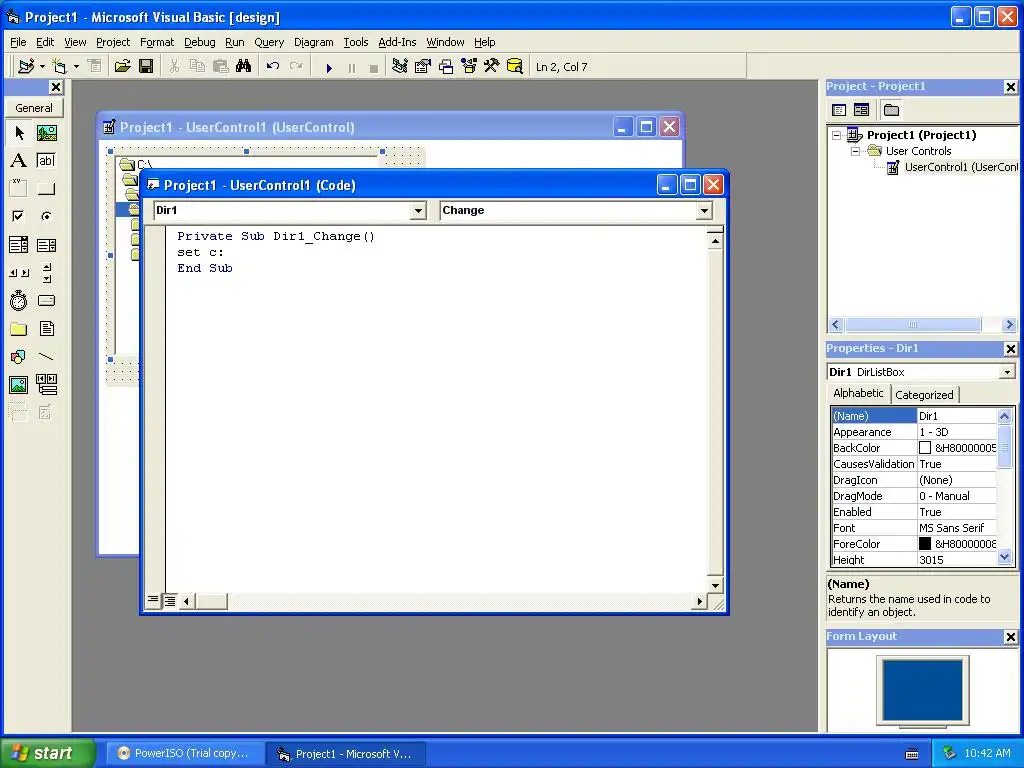This screenshot has width=1024, height=768.
Task: Open the File menu
Action: pos(18,42)
